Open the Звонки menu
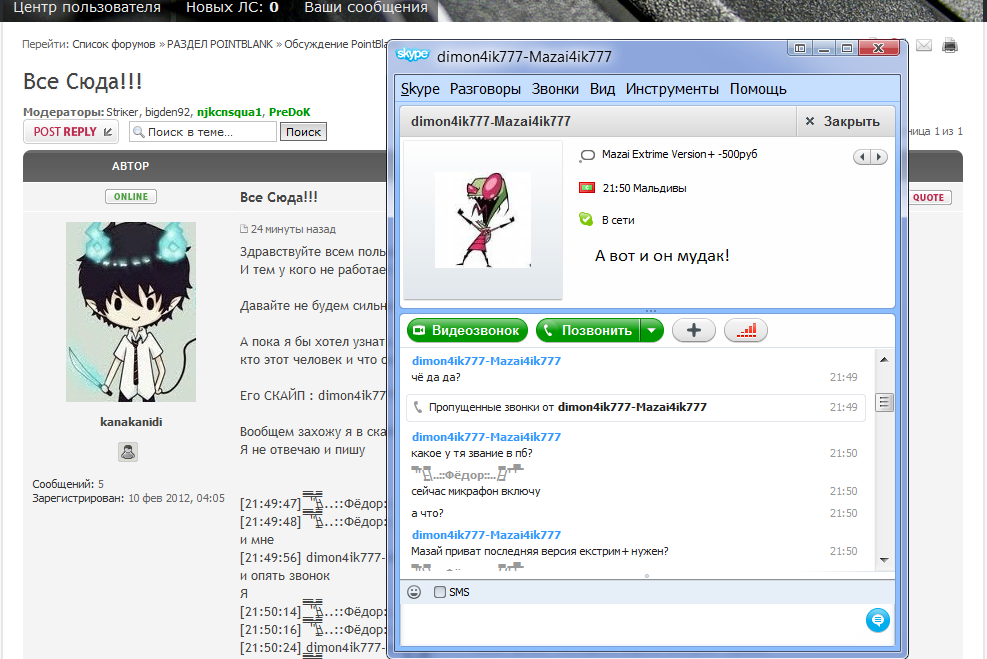The width and height of the screenshot is (987, 659). 555,89
